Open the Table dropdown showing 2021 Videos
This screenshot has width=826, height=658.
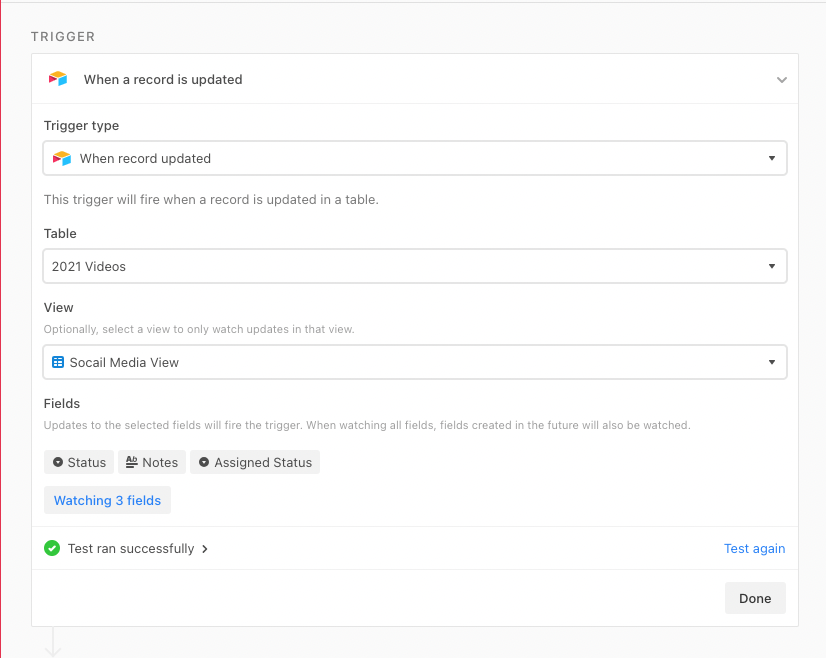click(x=415, y=266)
